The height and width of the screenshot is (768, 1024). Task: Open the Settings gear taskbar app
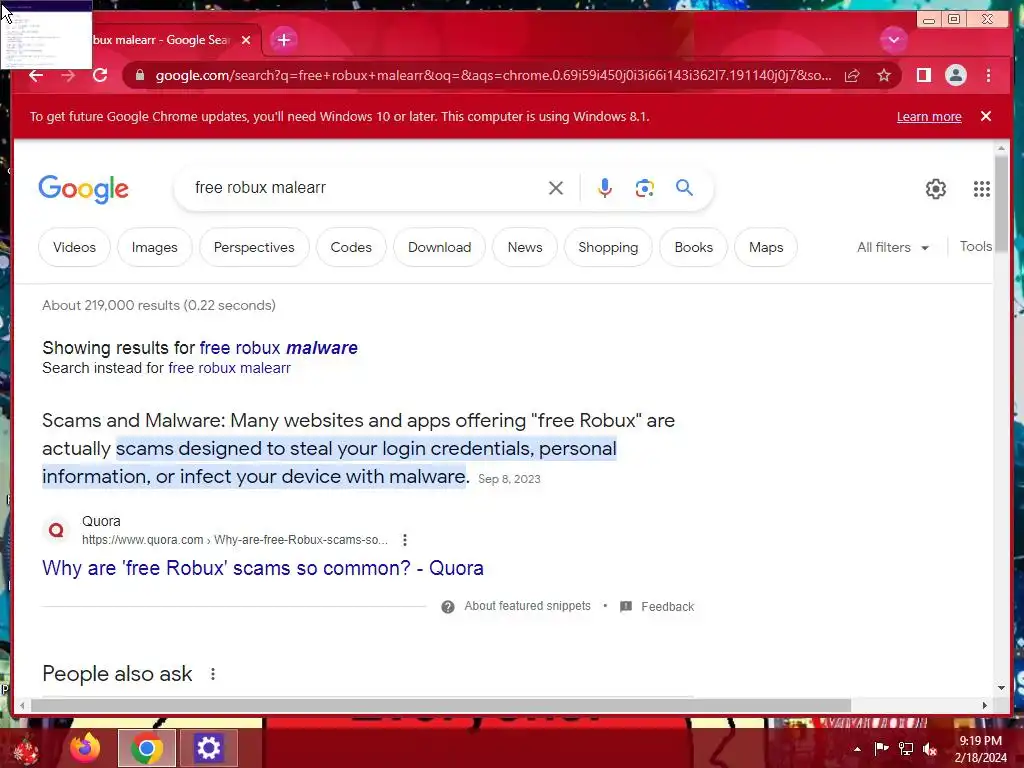coord(208,748)
